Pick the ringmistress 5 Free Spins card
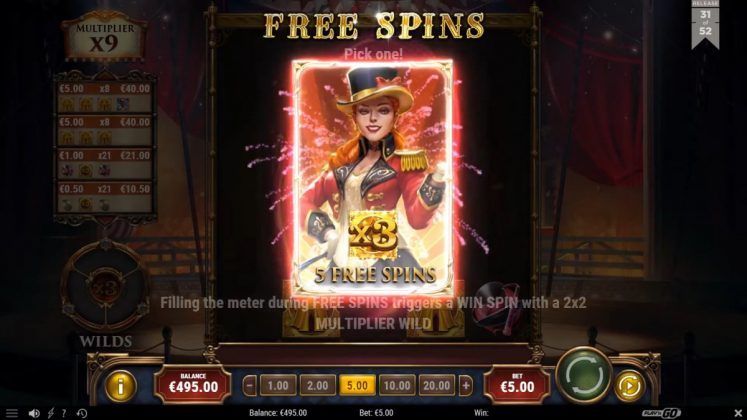The image size is (747, 420). [373, 177]
